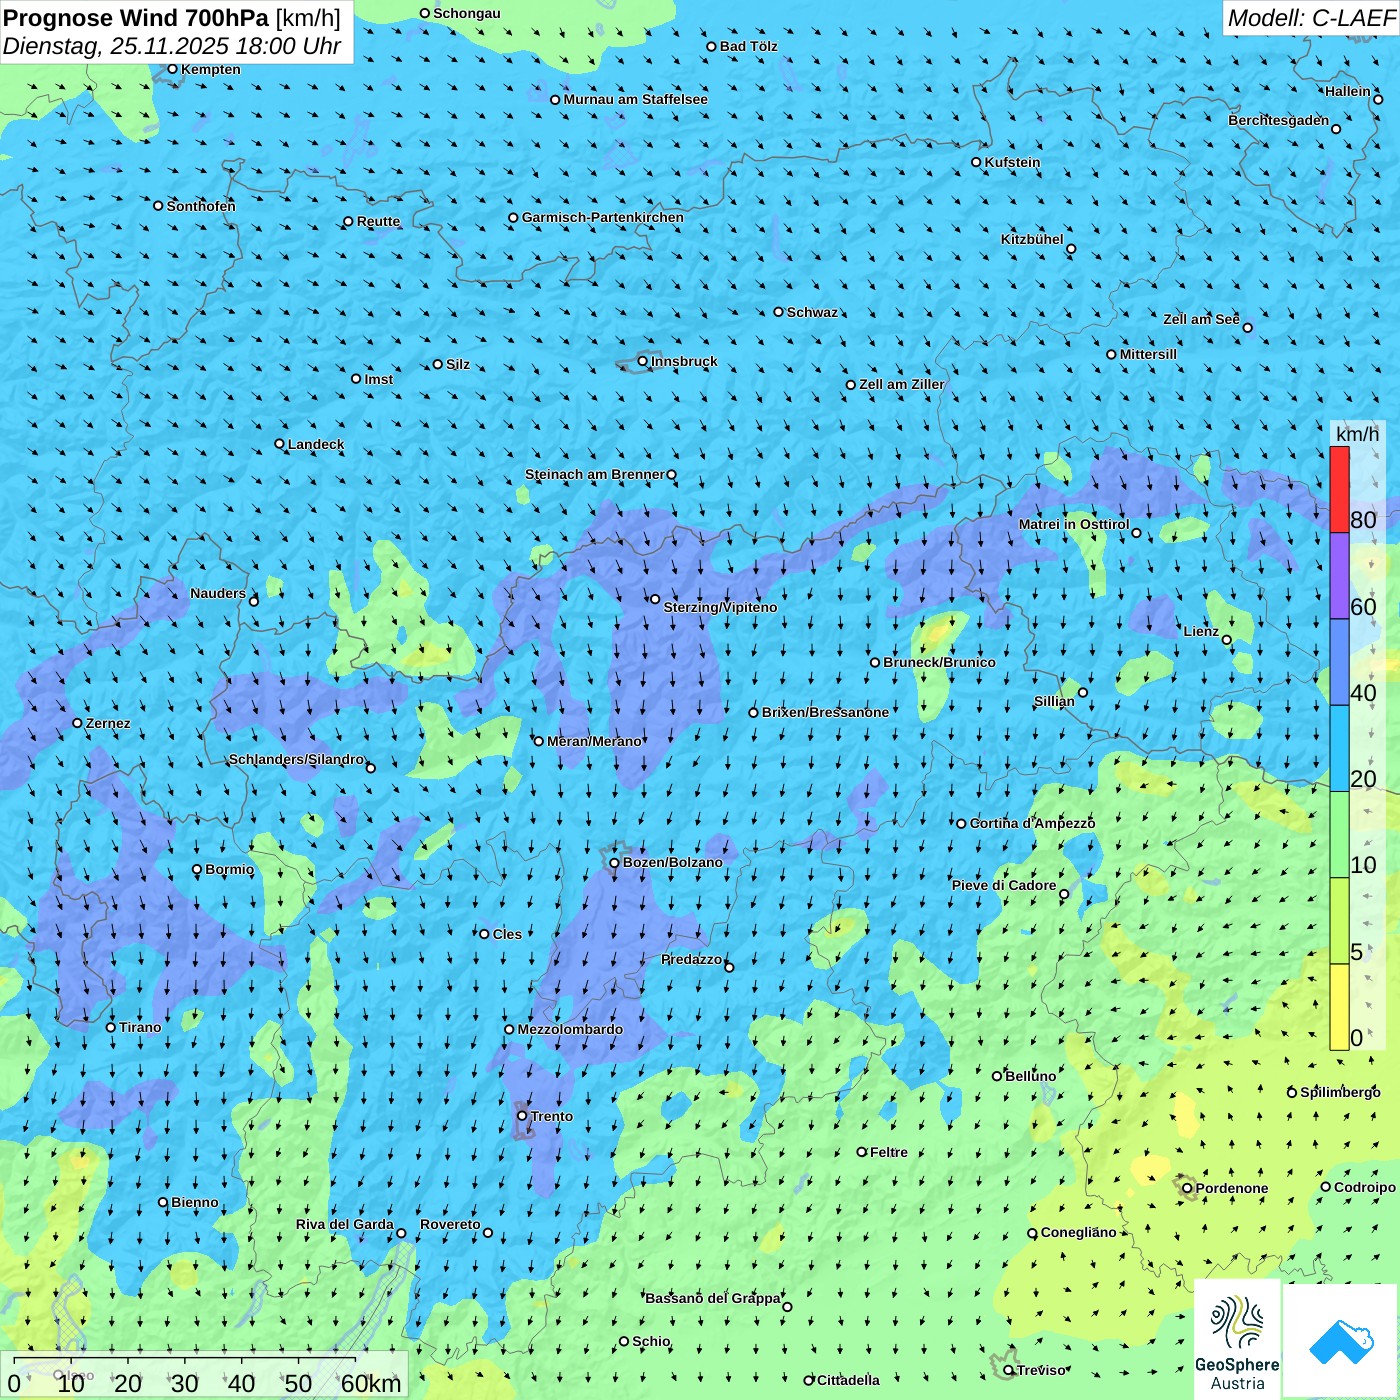The image size is (1400, 1400).
Task: Click the Codroipo label
Action: [1365, 1187]
